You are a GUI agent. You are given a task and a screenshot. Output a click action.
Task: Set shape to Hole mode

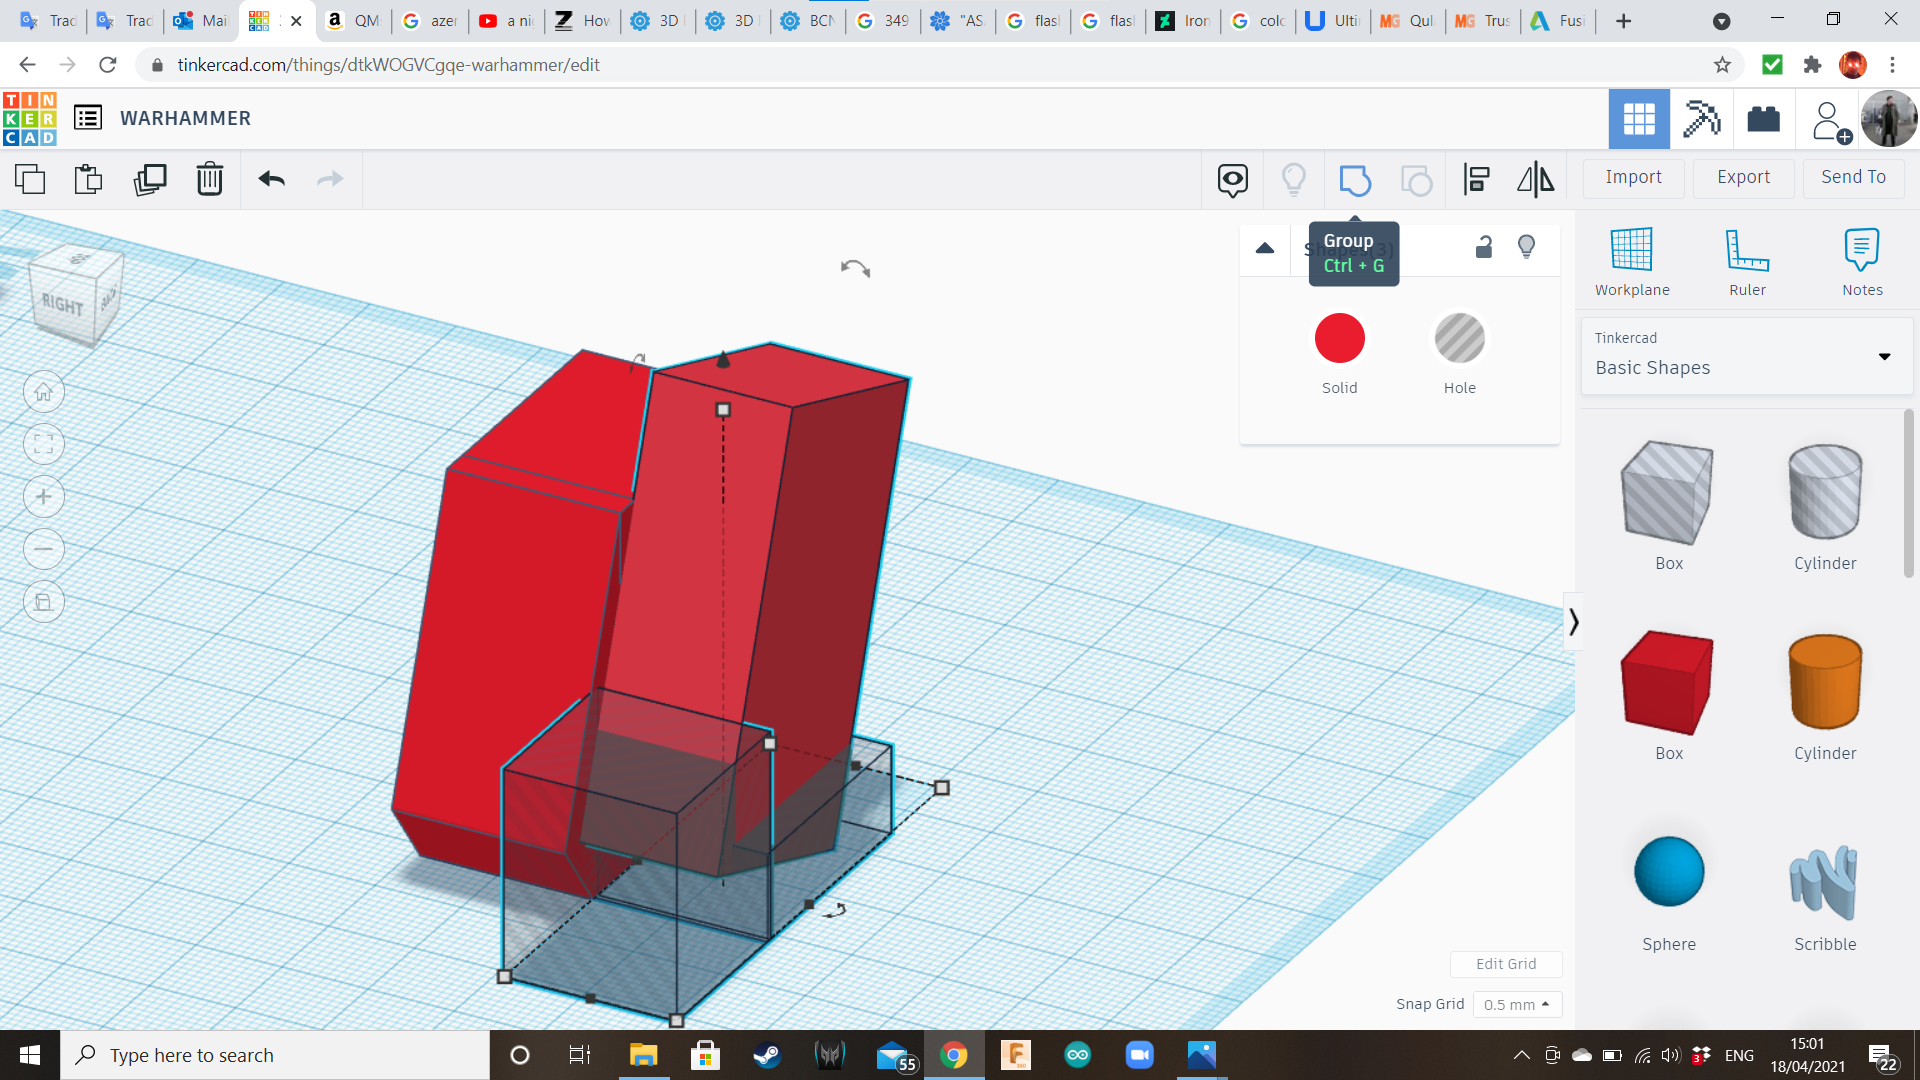1459,339
